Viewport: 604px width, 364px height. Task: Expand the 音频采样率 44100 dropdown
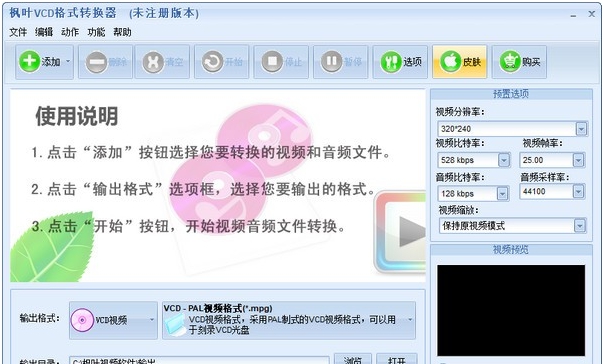click(x=578, y=191)
